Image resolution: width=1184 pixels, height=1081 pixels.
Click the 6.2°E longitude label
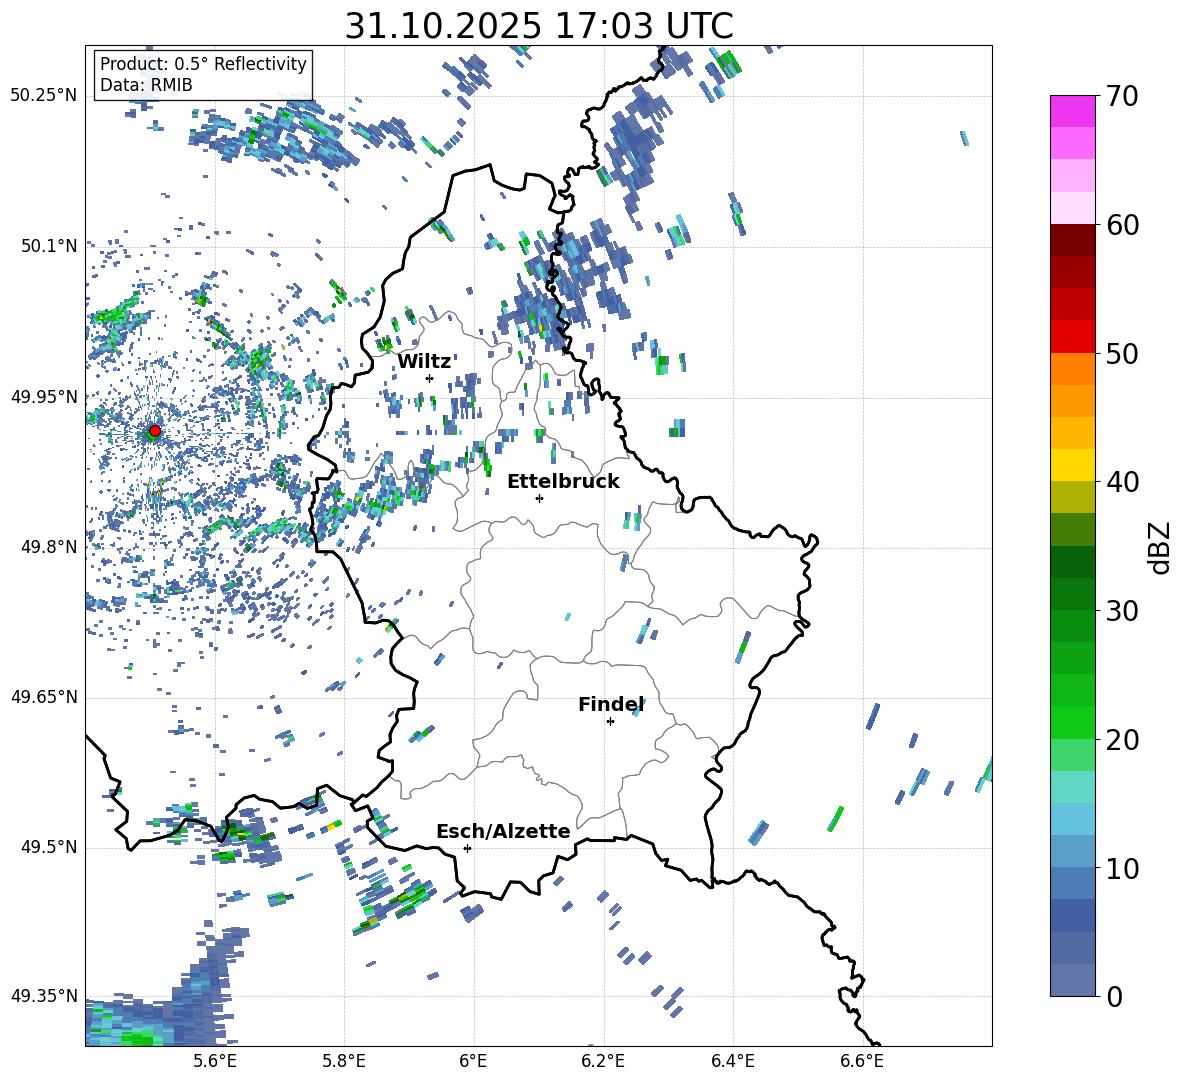603,1061
